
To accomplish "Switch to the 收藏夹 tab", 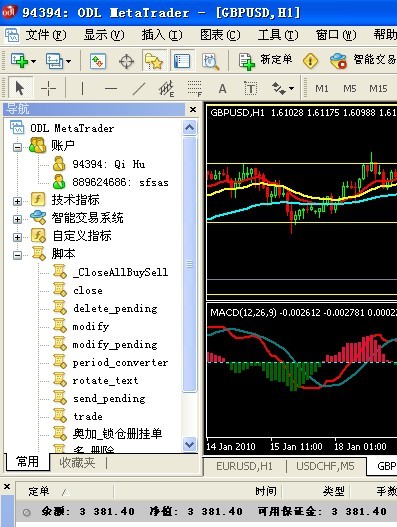I will [77, 463].
